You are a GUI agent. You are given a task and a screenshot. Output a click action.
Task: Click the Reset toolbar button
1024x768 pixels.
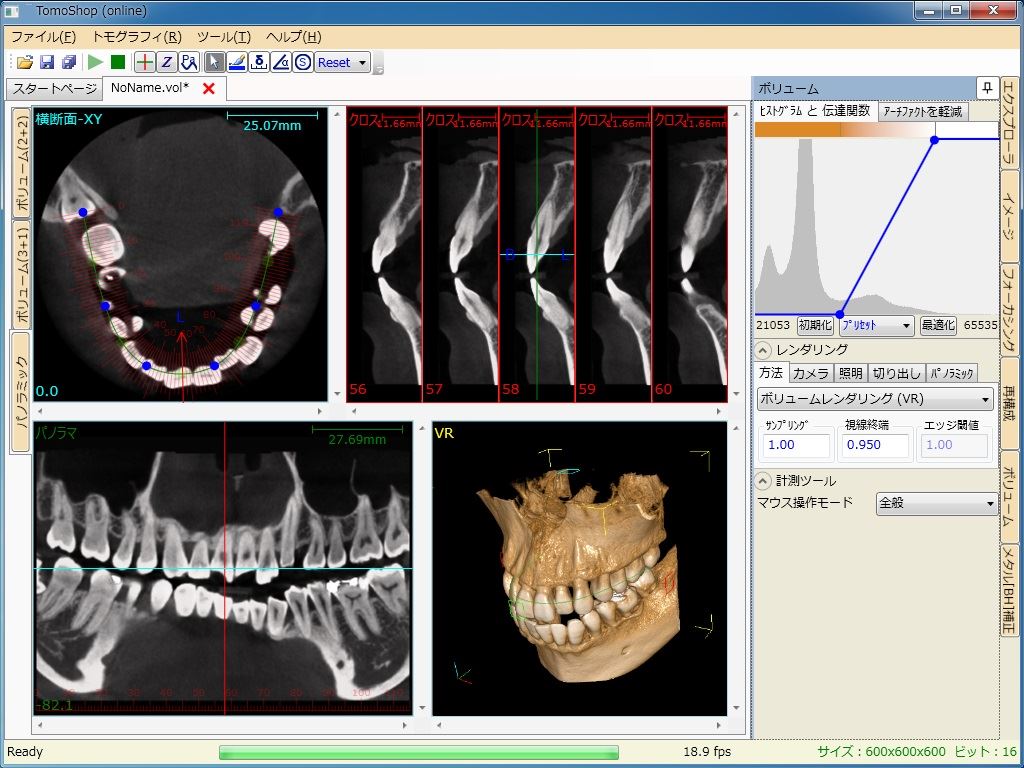[x=334, y=63]
